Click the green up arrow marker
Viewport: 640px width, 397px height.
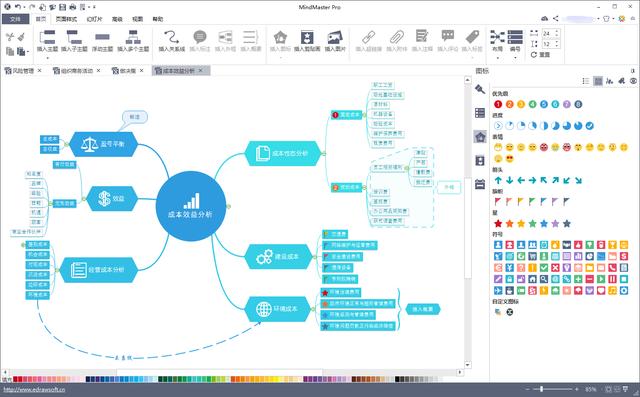498,180
